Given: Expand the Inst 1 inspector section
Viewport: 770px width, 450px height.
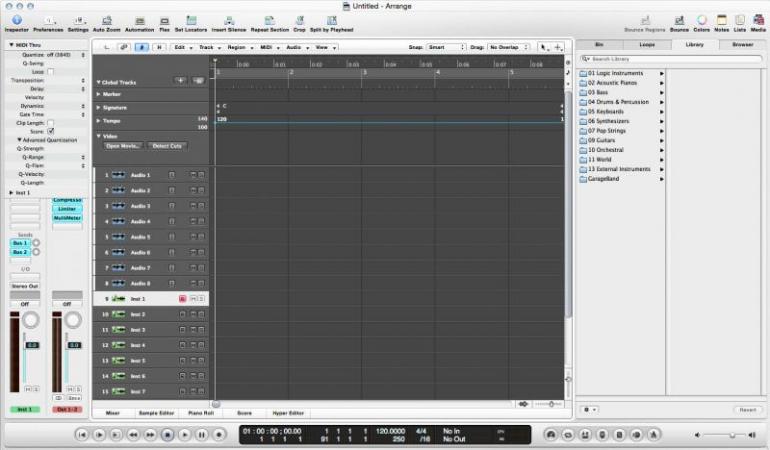Looking at the screenshot, I should click(11, 193).
